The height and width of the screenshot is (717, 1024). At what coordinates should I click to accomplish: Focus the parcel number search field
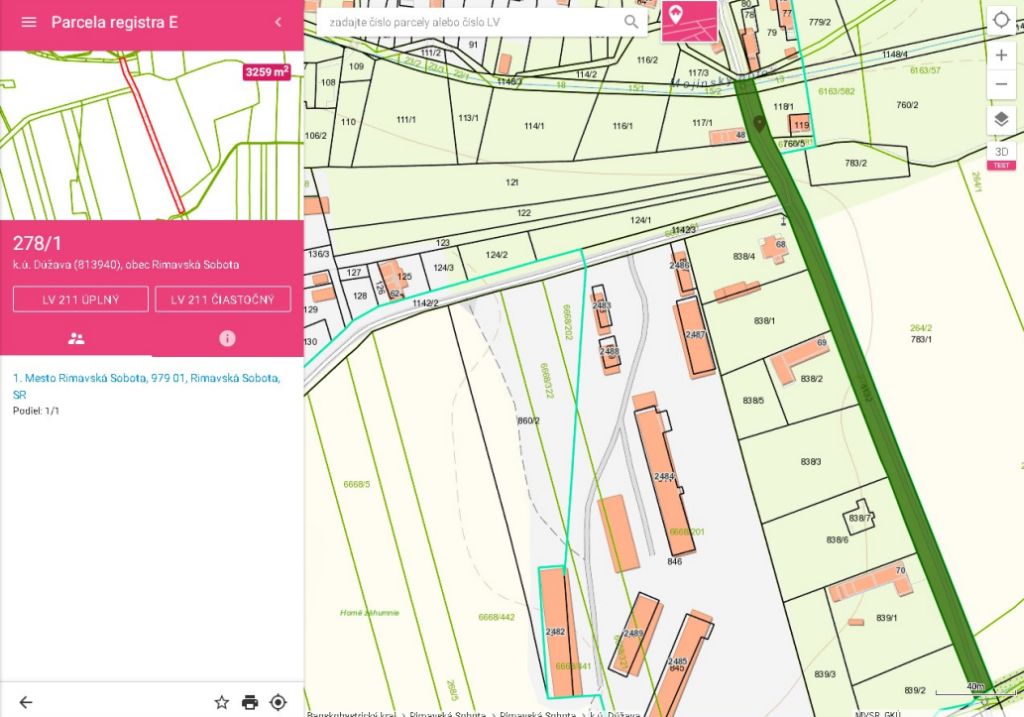coord(470,22)
